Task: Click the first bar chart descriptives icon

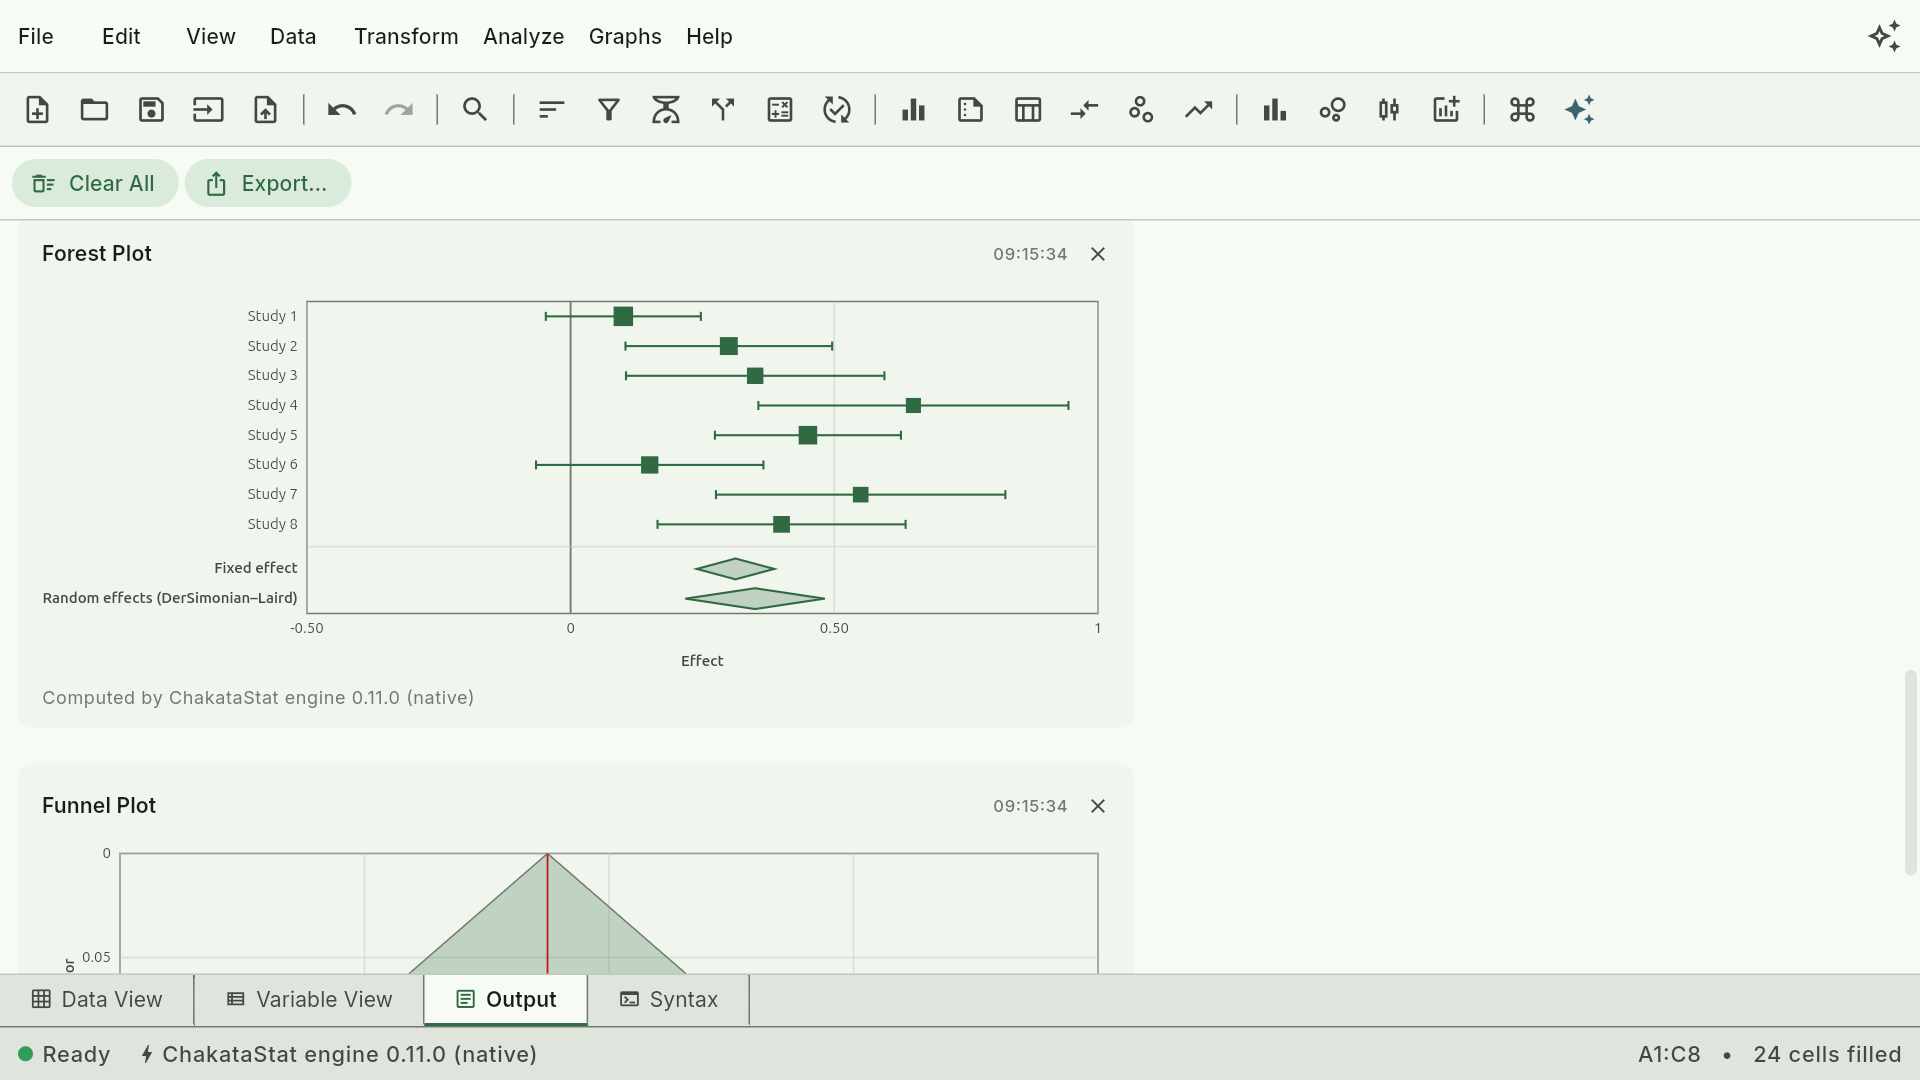Action: pyautogui.click(x=913, y=110)
